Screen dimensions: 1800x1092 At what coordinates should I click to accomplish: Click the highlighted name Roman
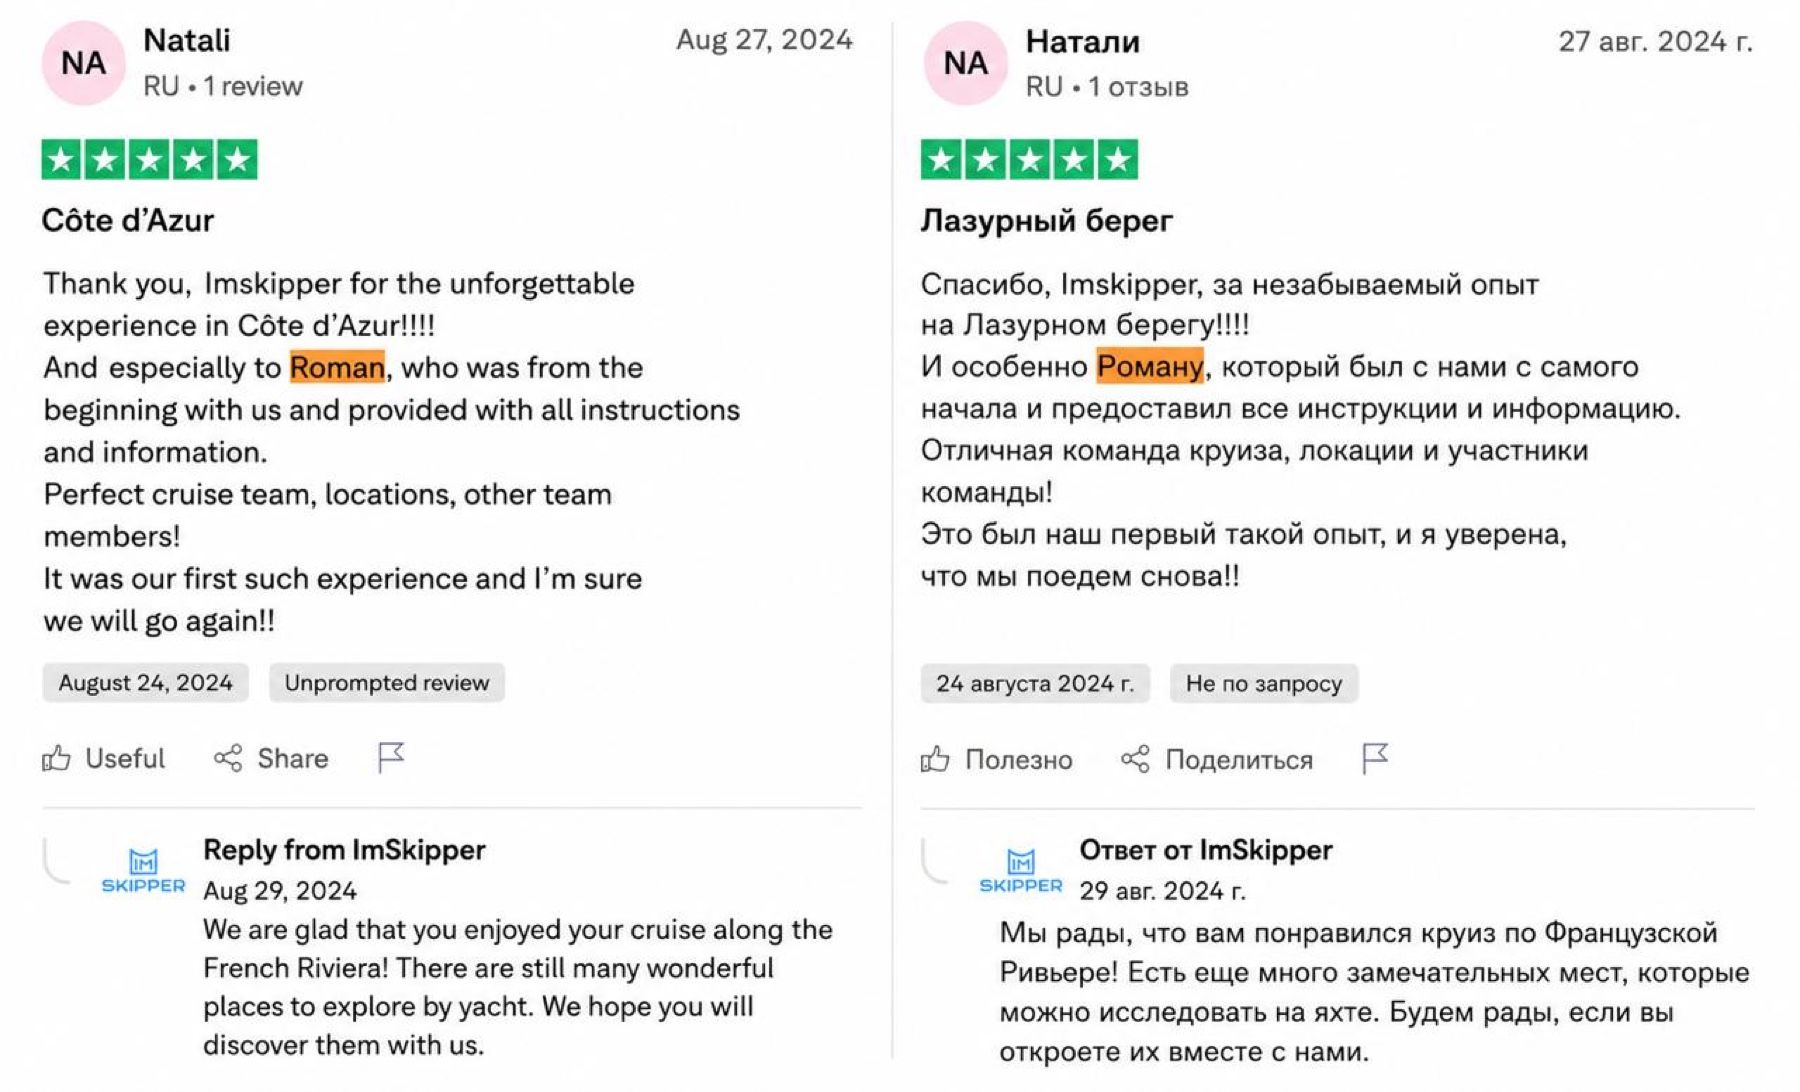point(337,367)
